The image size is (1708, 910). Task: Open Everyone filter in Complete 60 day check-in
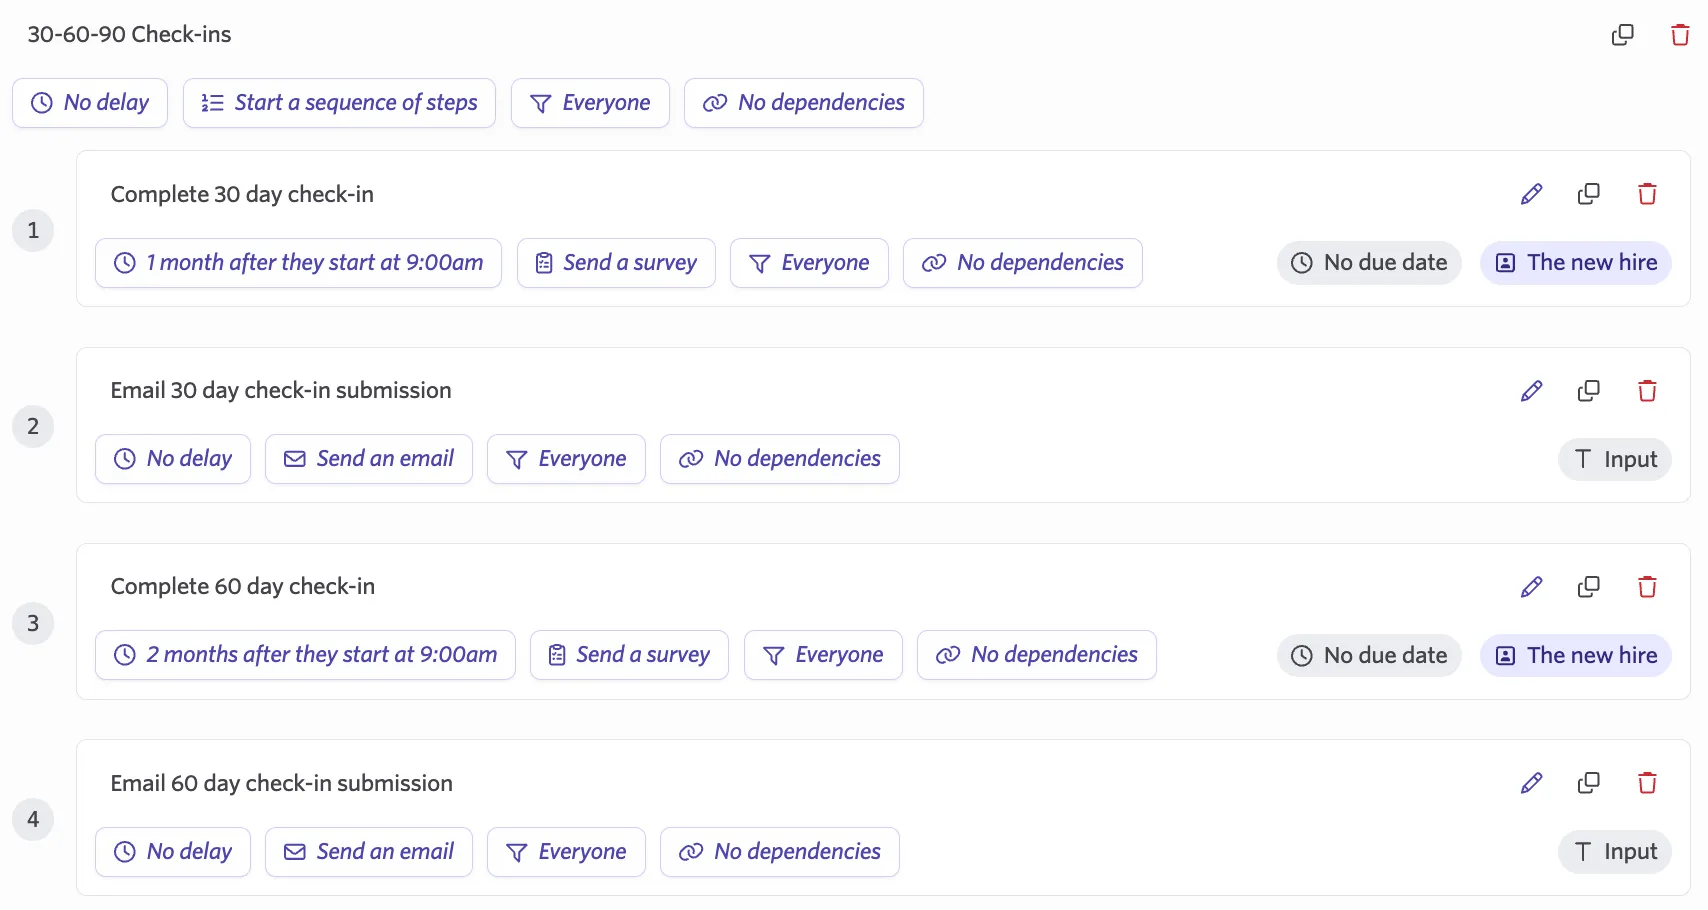click(x=823, y=655)
